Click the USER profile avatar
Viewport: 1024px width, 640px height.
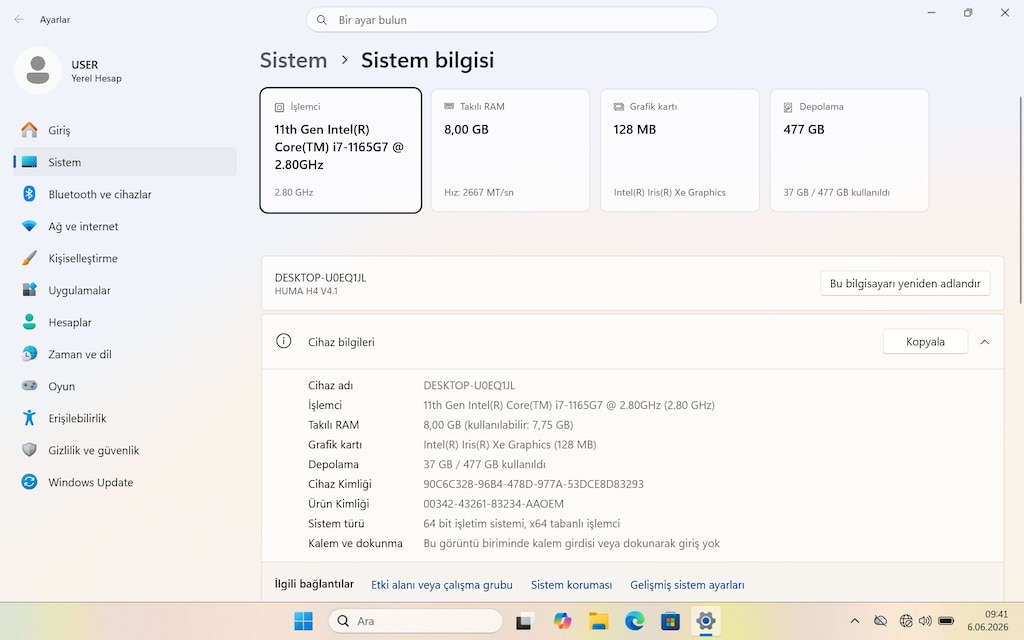tap(38, 70)
